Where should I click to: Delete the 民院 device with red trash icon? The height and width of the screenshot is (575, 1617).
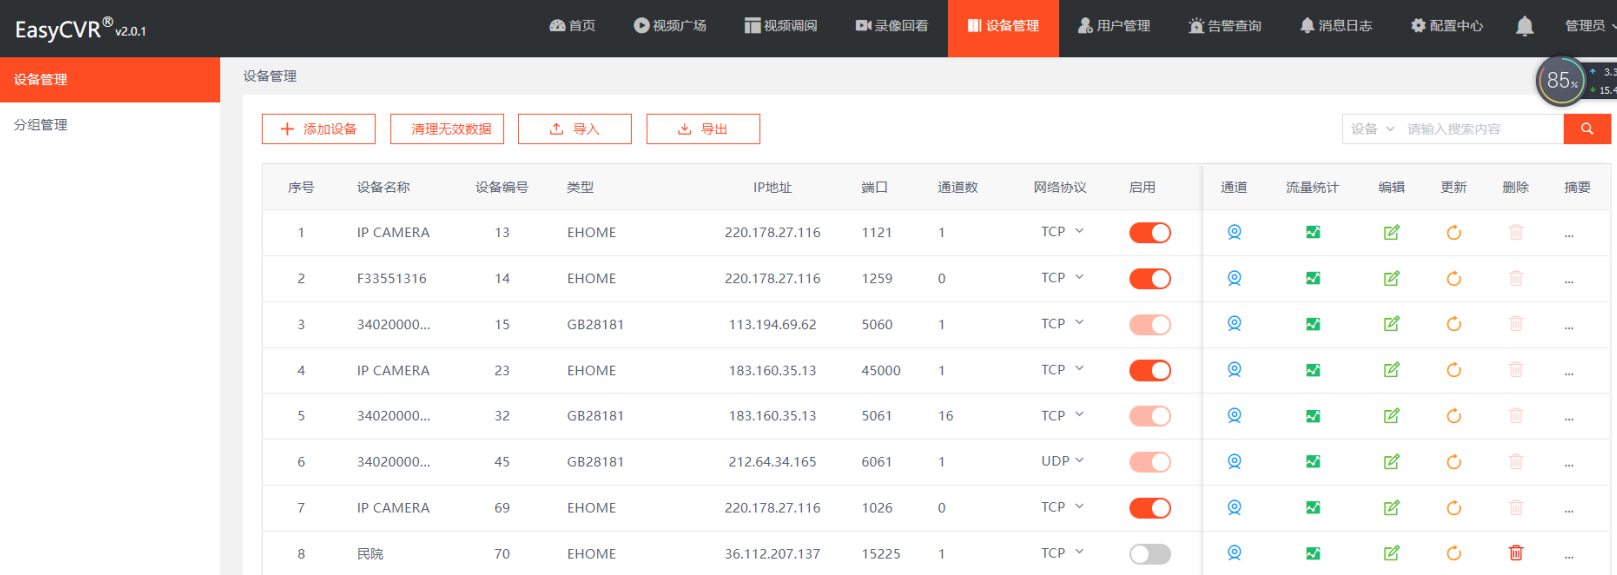1516,553
